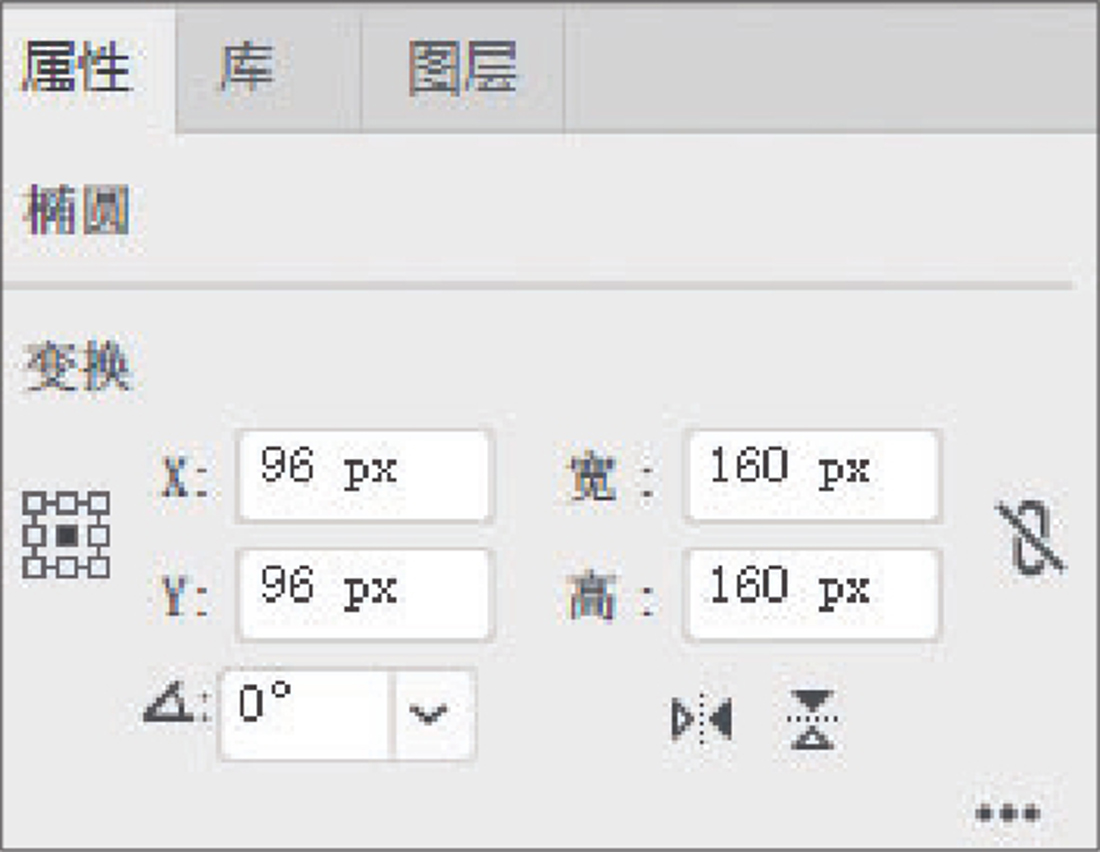Click the rotation angle value field

pyautogui.click(x=305, y=715)
